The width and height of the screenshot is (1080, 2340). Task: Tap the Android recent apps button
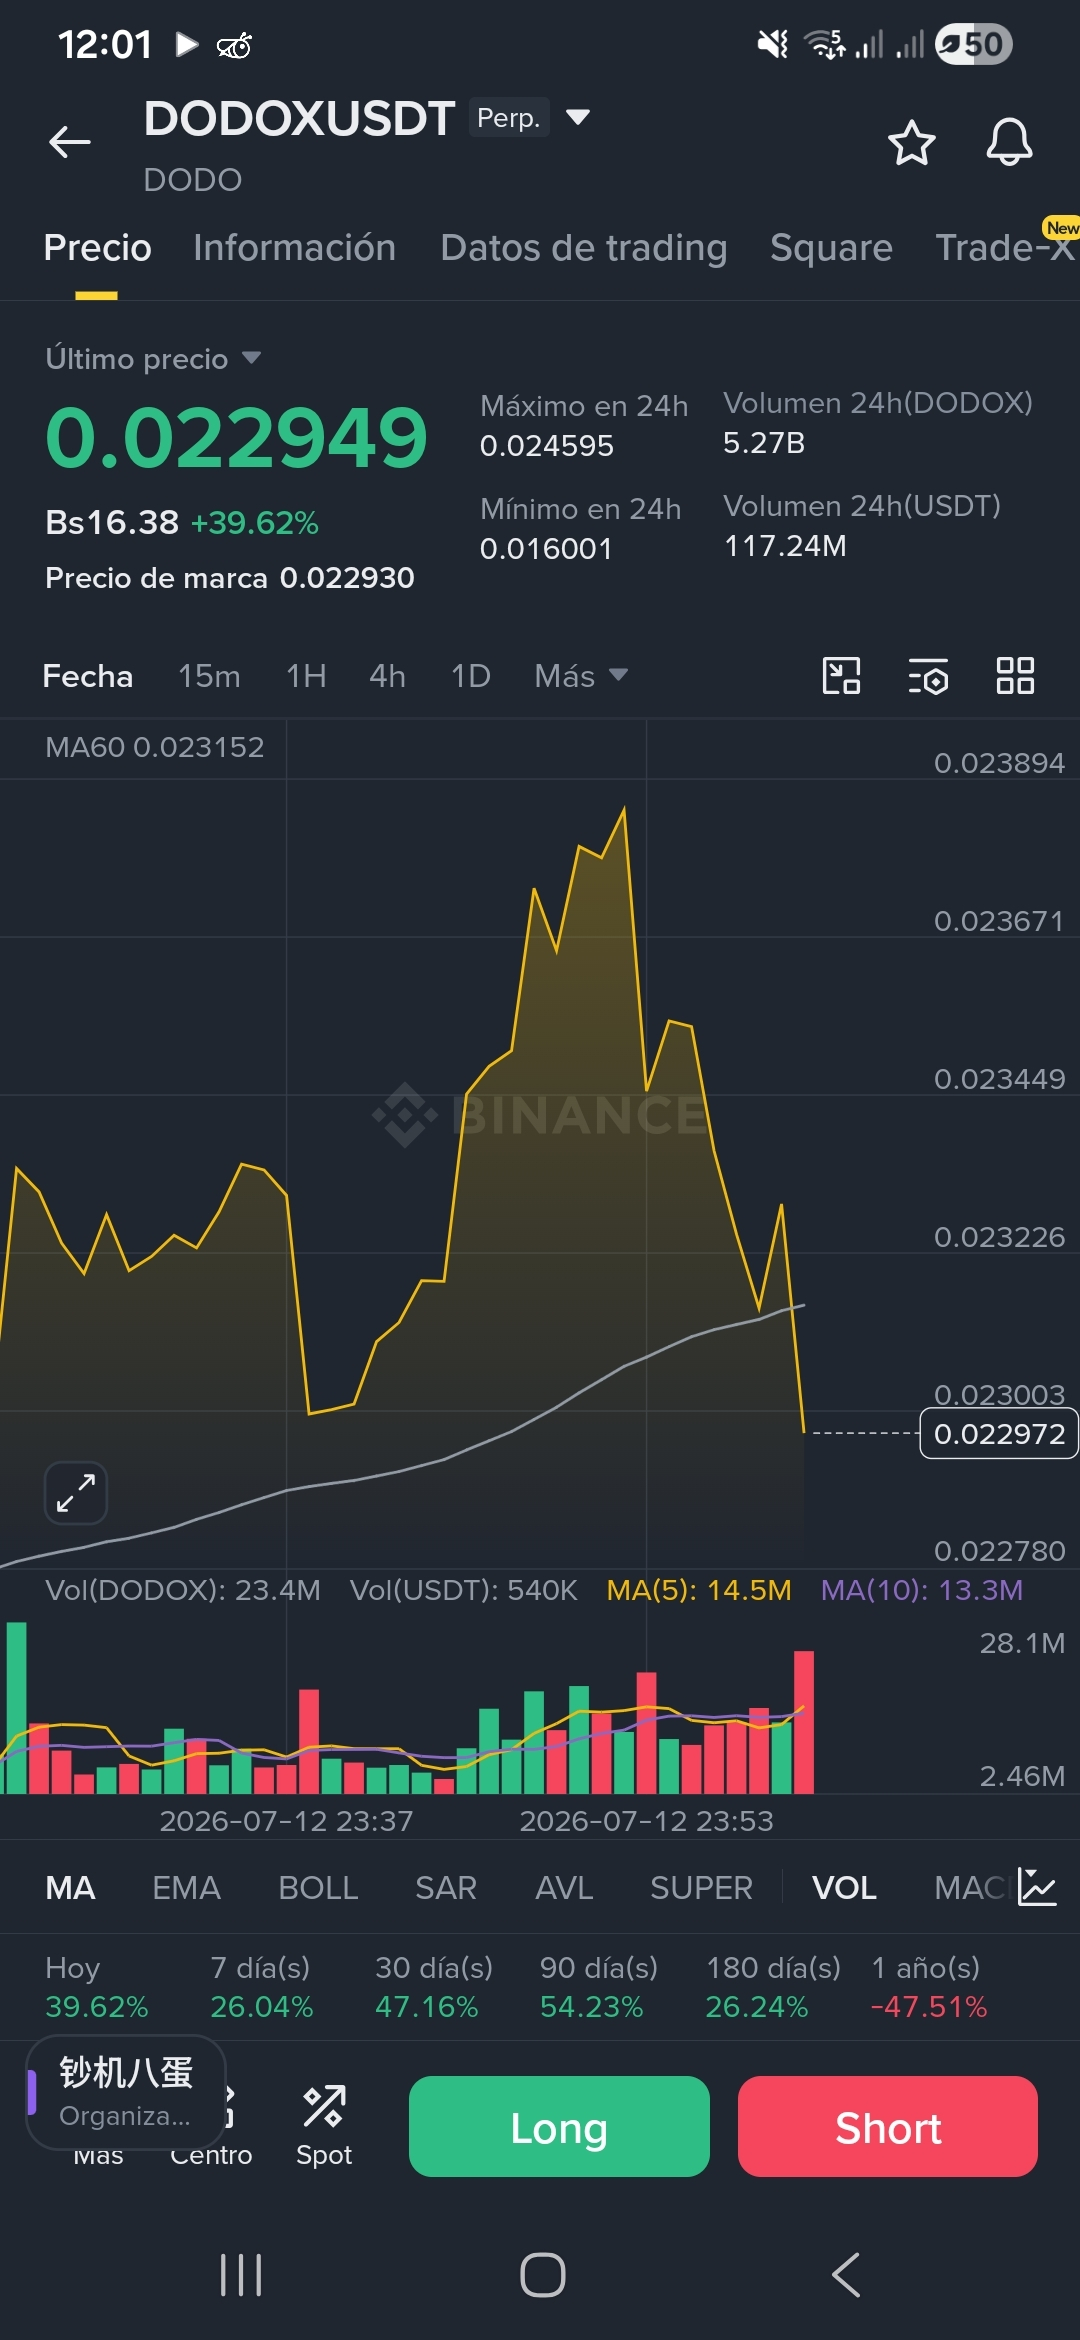pos(241,2275)
